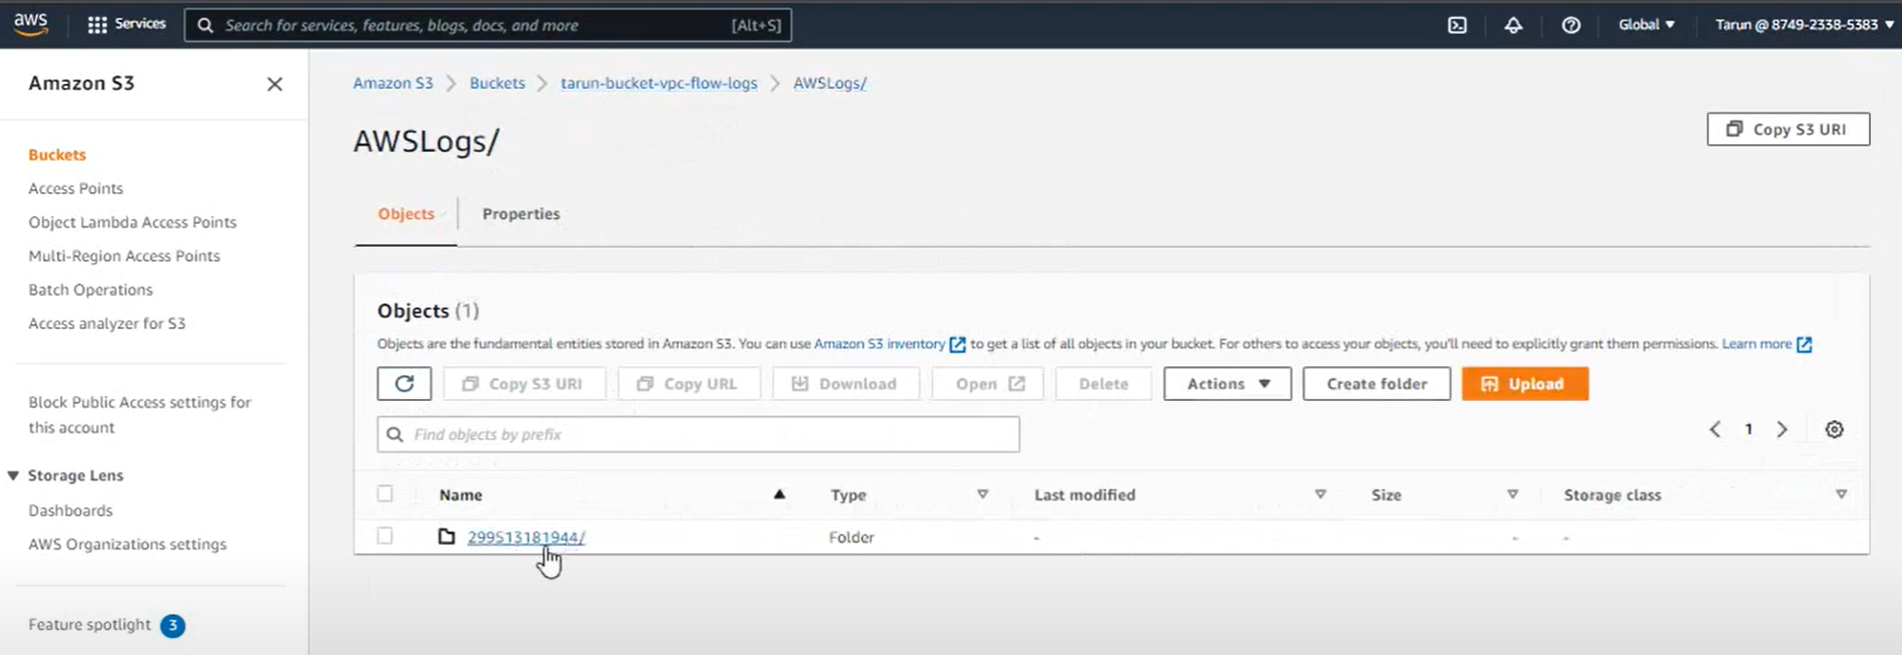The height and width of the screenshot is (655, 1902).
Task: Follow the Learn more link
Action: (x=1756, y=344)
